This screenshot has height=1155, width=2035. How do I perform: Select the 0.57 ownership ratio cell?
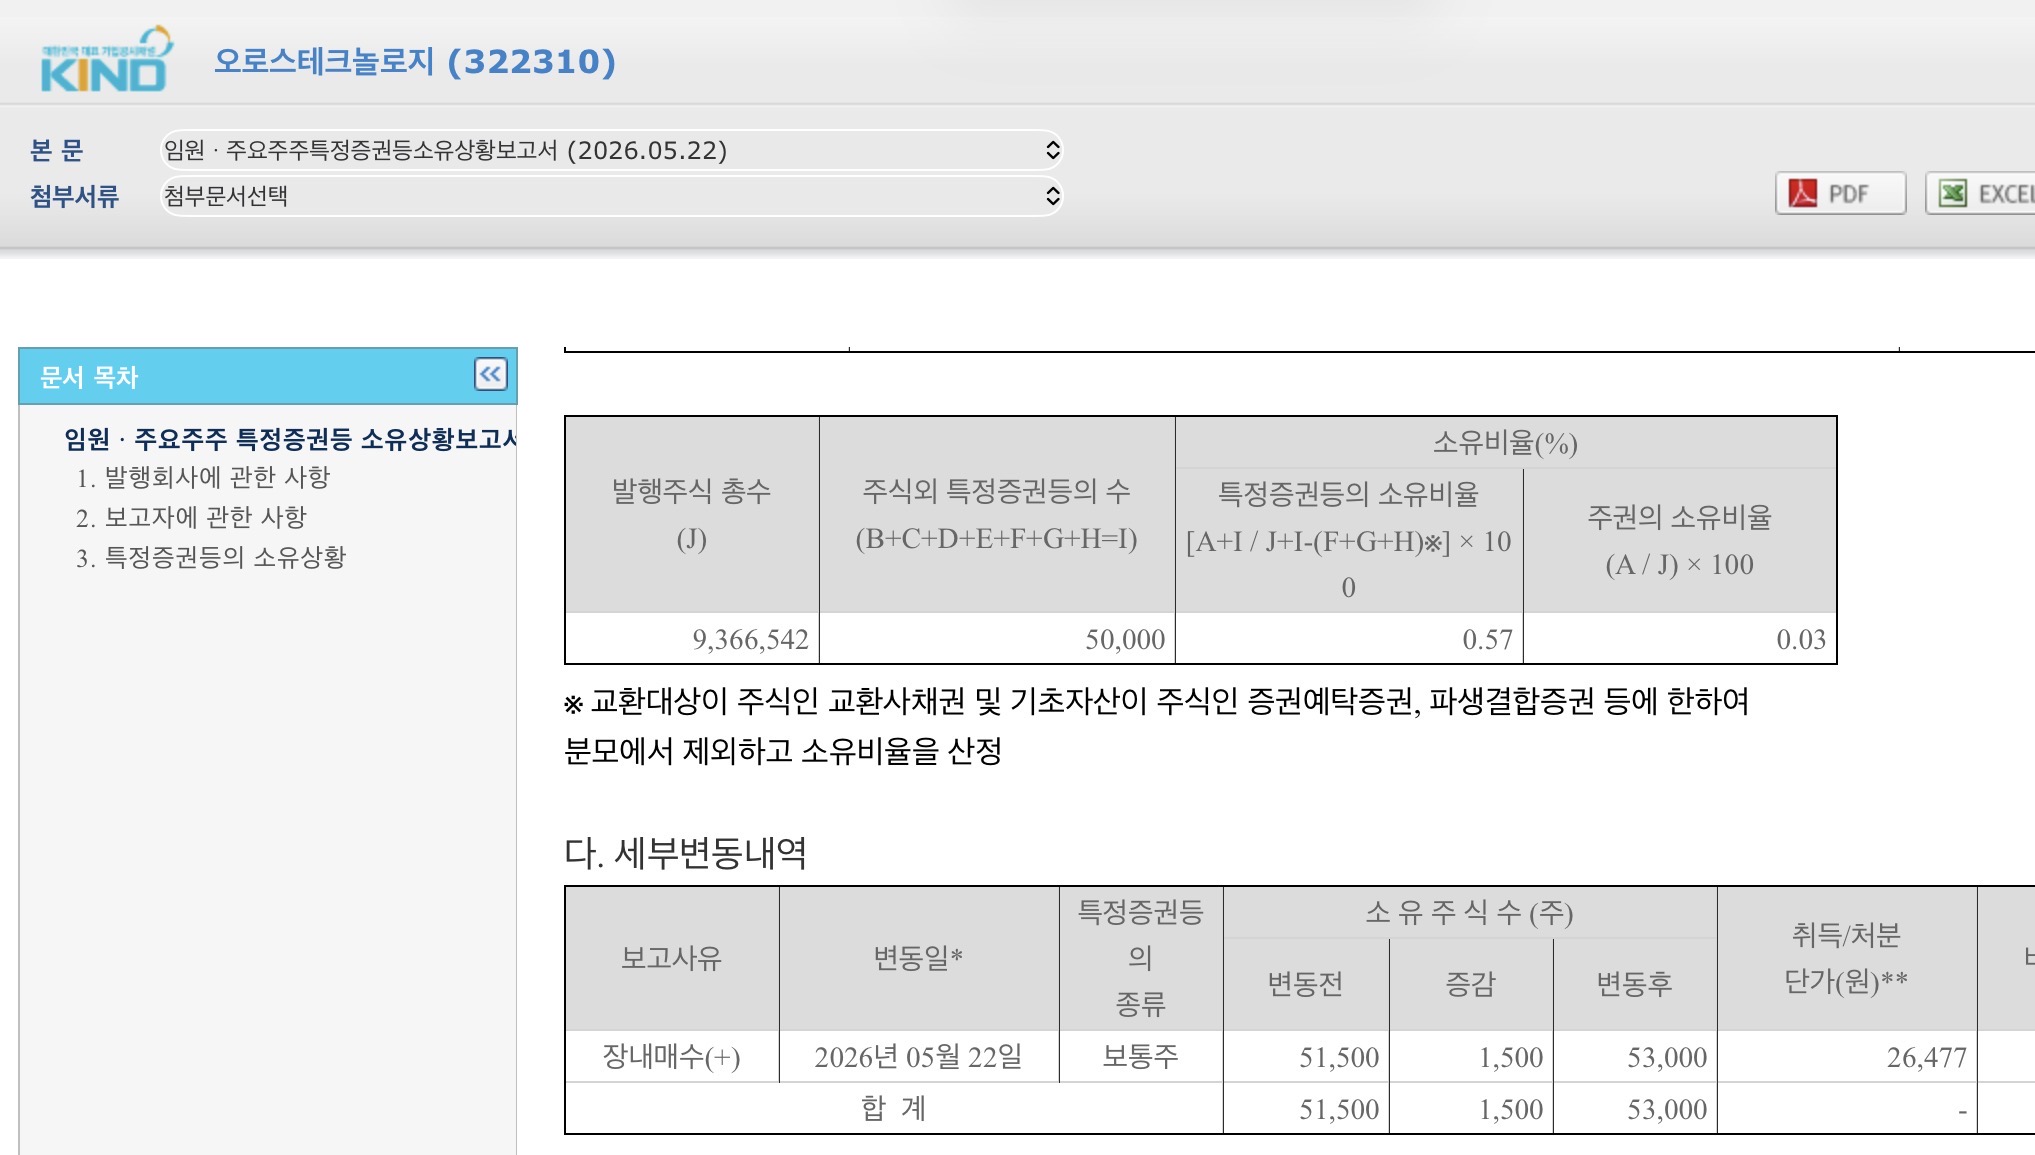[x=1349, y=639]
